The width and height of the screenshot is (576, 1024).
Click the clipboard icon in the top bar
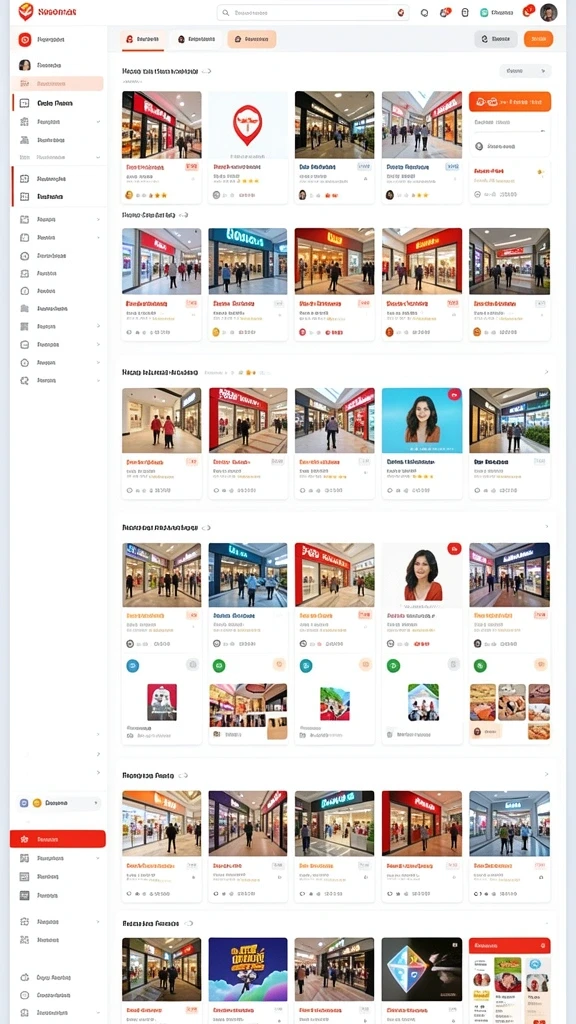pos(465,12)
